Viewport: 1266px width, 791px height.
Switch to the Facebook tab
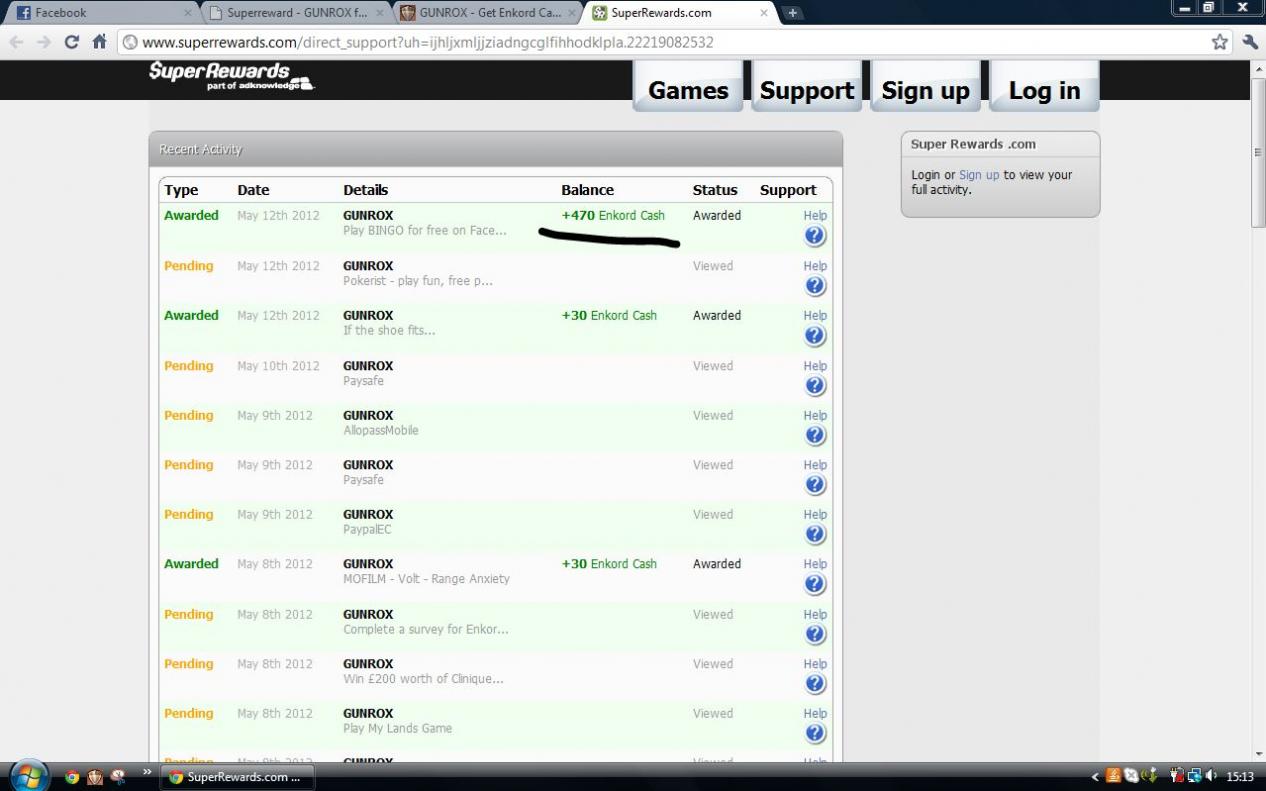[x=100, y=13]
